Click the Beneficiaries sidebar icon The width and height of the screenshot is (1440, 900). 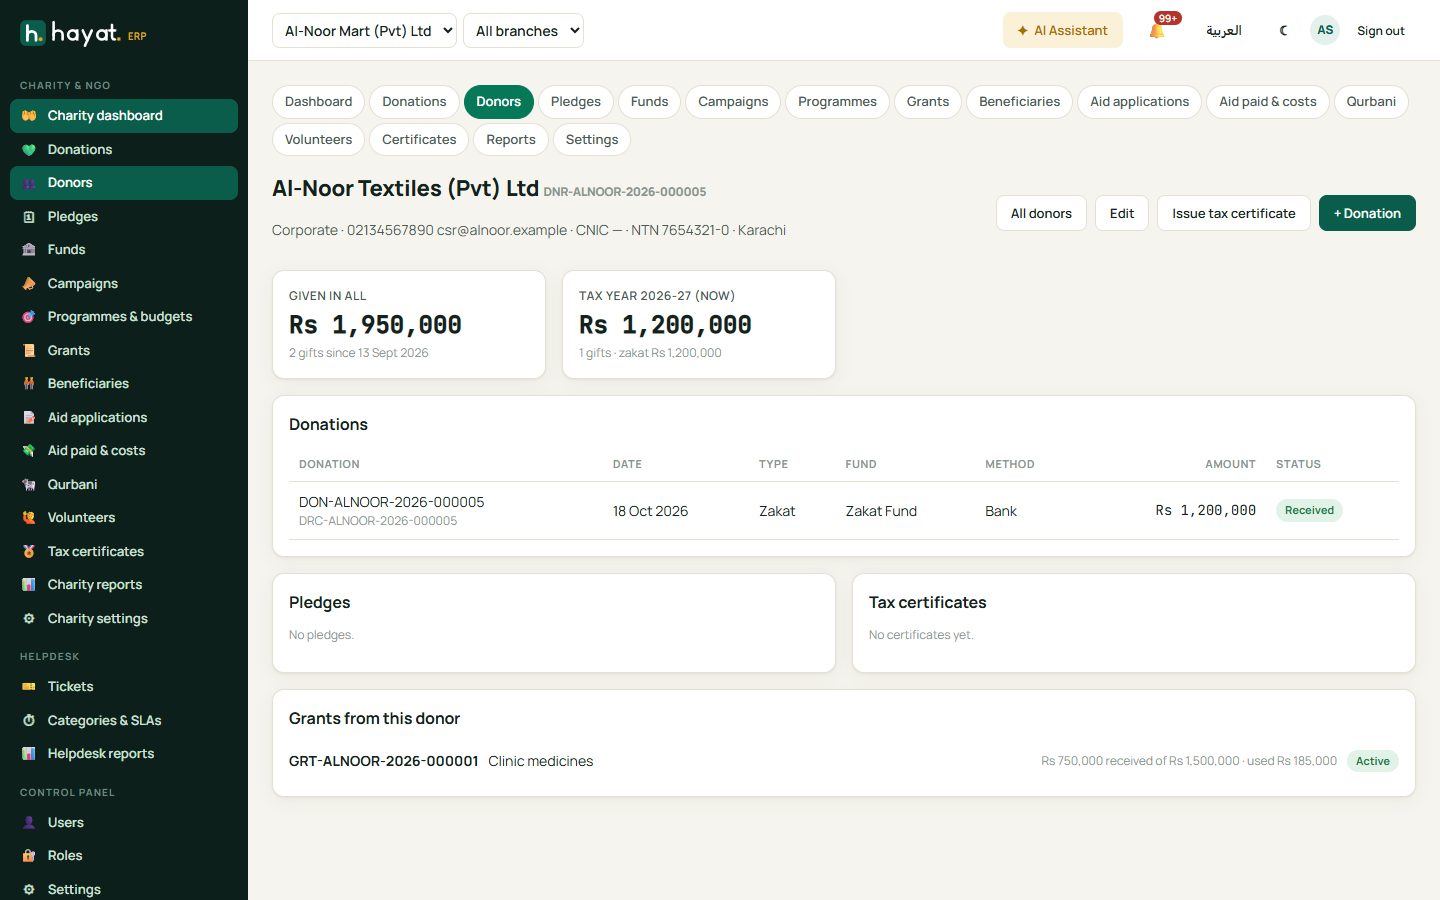point(29,384)
